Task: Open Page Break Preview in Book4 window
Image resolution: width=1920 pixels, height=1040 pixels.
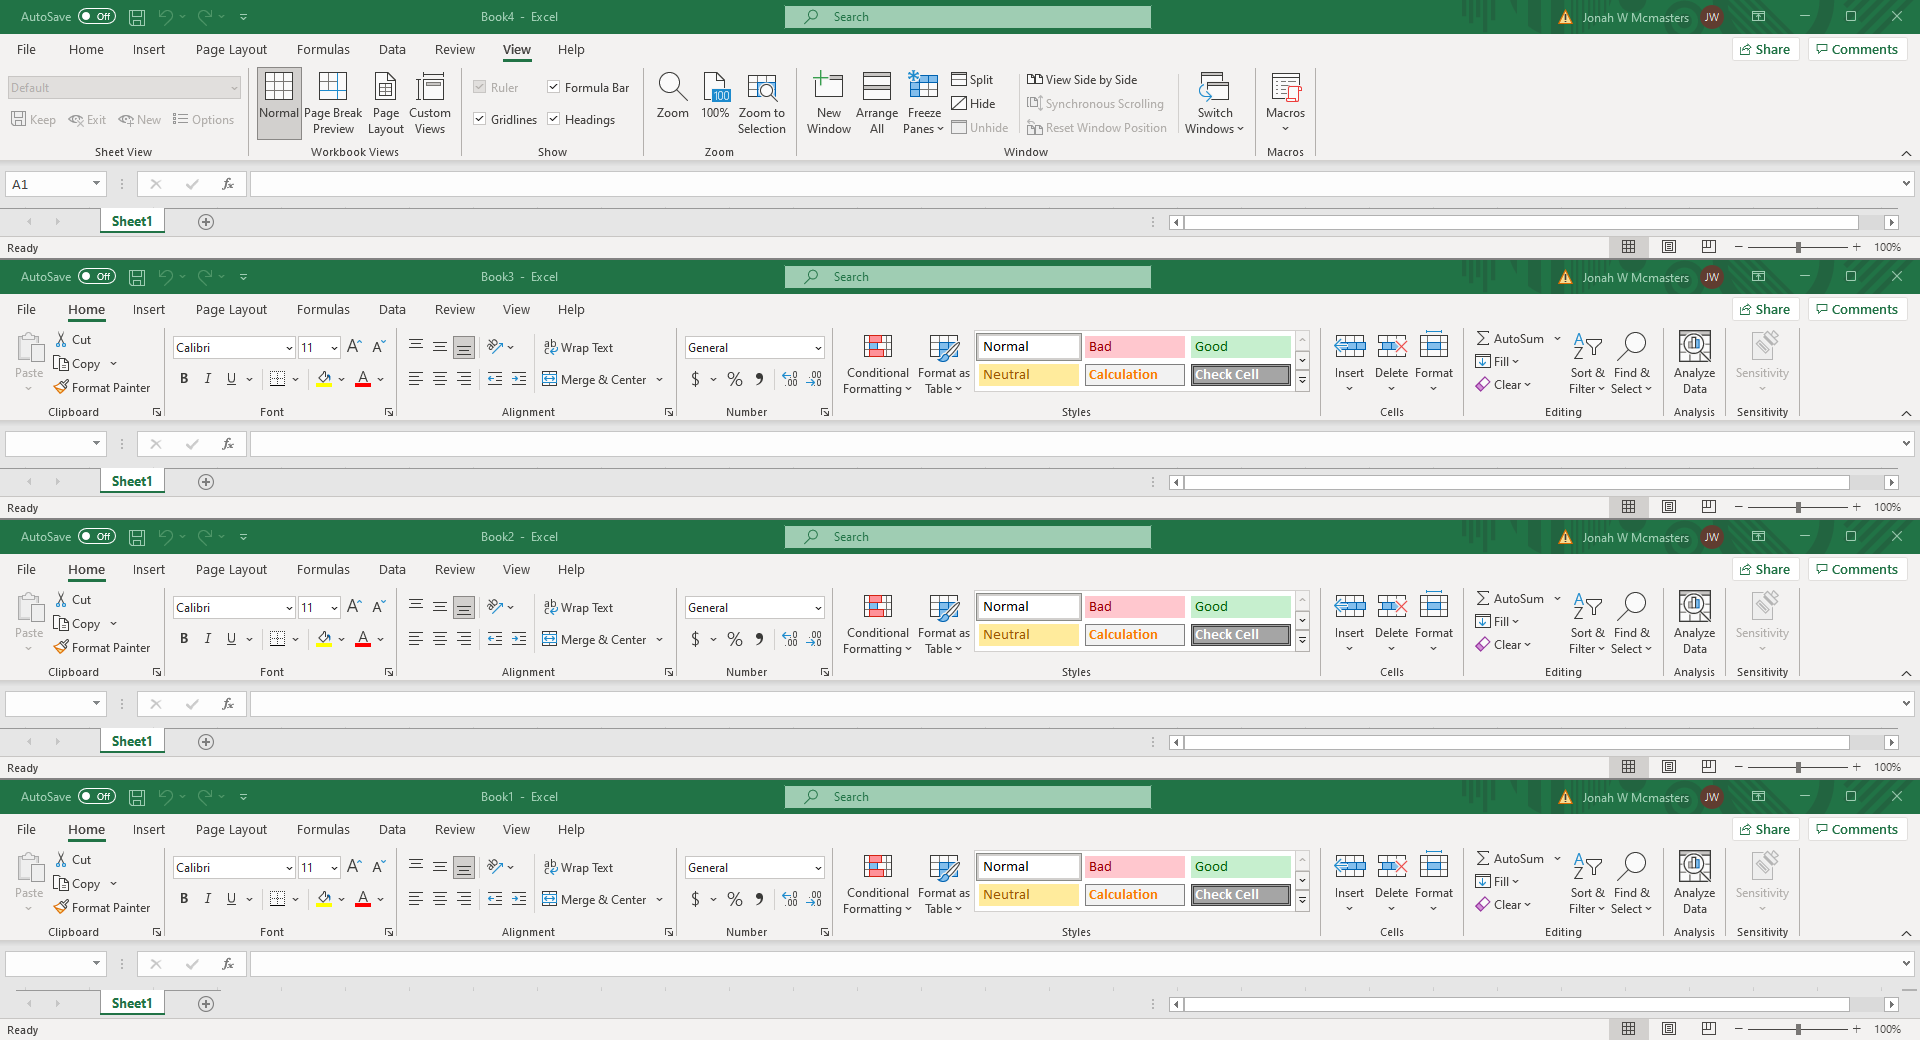Action: click(x=333, y=103)
